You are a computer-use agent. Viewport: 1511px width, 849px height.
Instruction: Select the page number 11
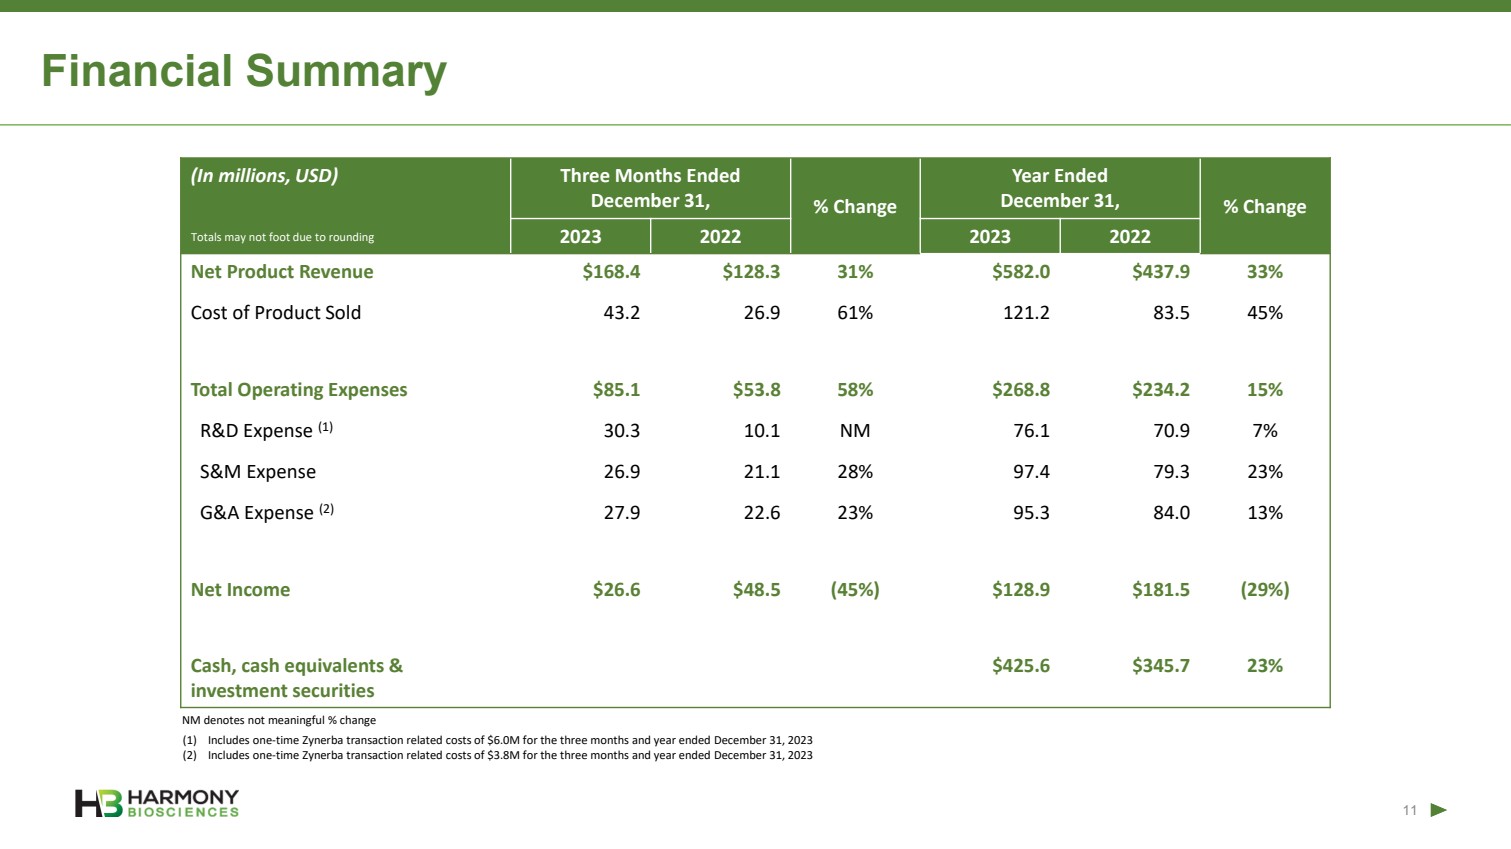pos(1409,810)
